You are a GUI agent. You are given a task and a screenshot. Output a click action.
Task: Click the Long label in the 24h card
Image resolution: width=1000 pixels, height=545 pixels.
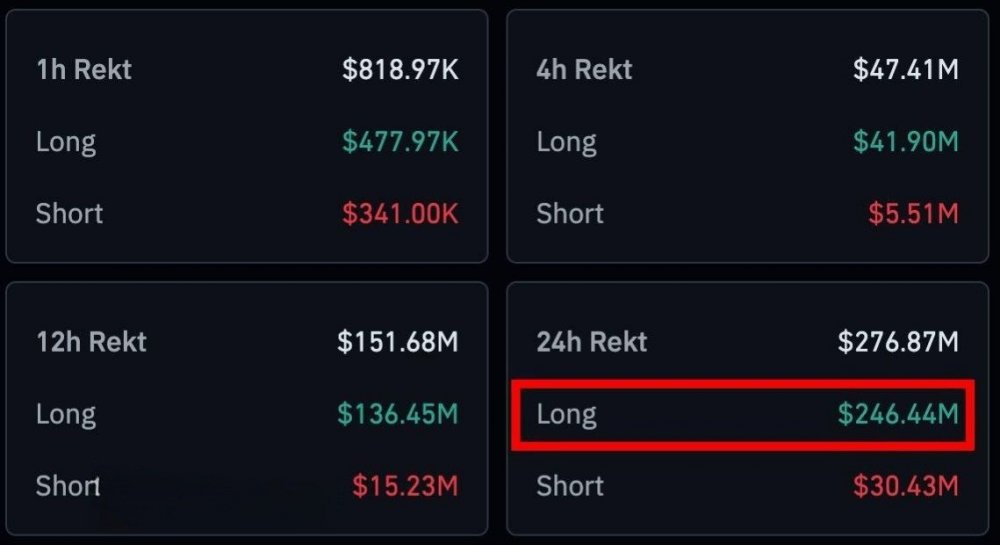point(567,414)
